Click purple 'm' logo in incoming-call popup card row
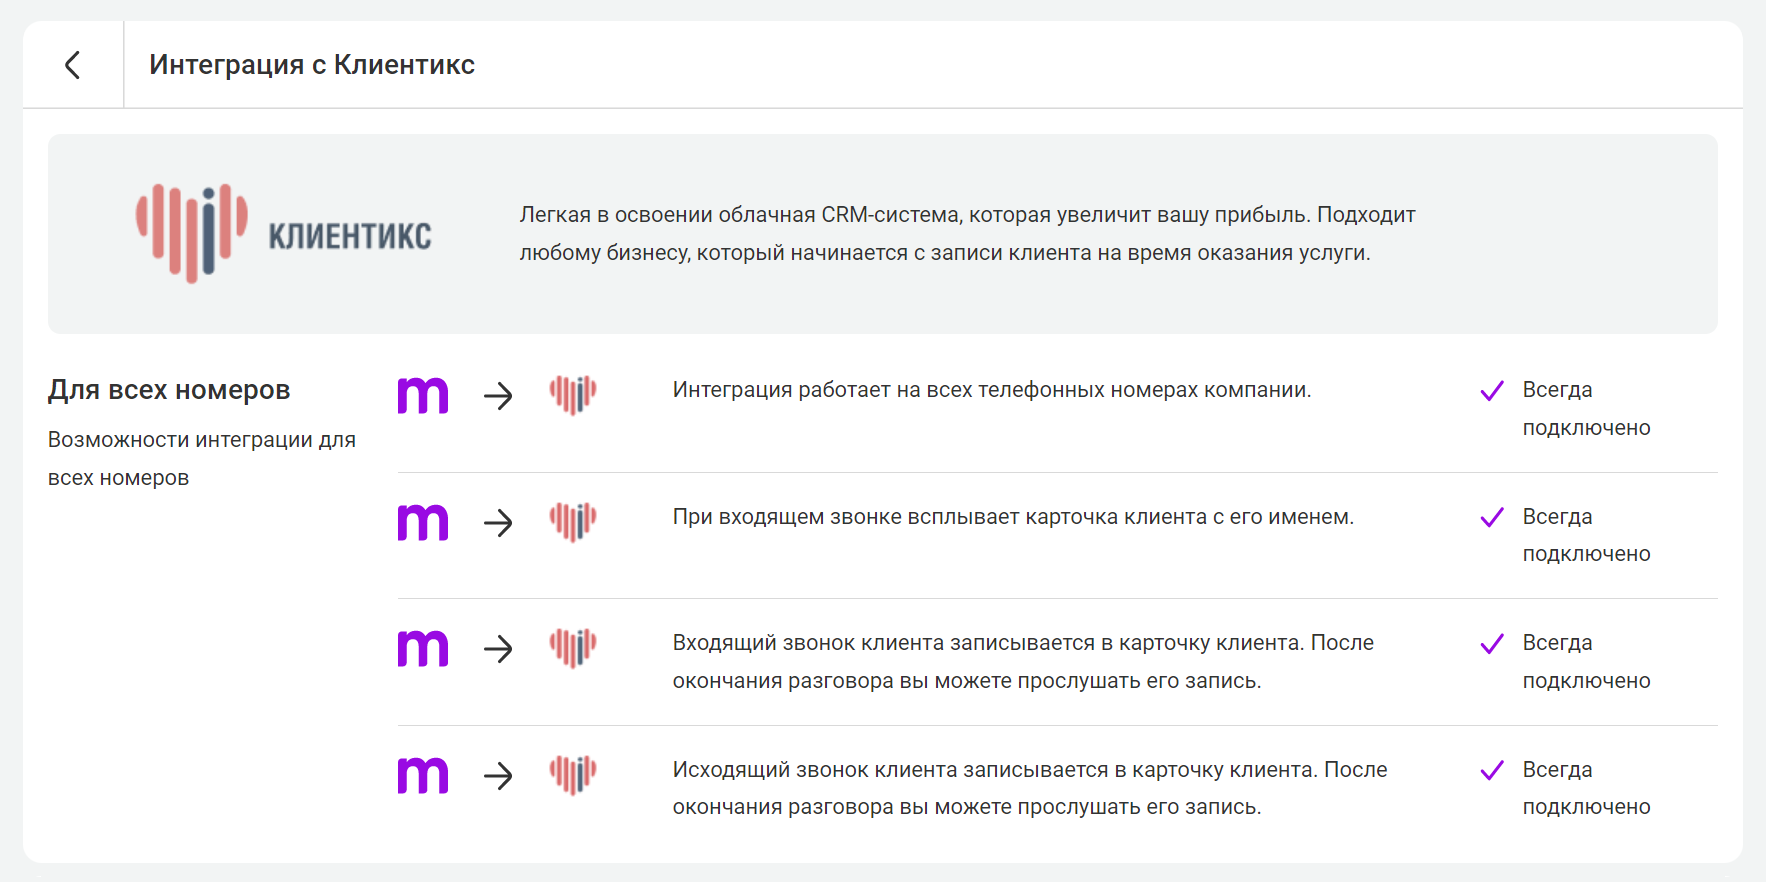This screenshot has height=882, width=1766. 423,522
